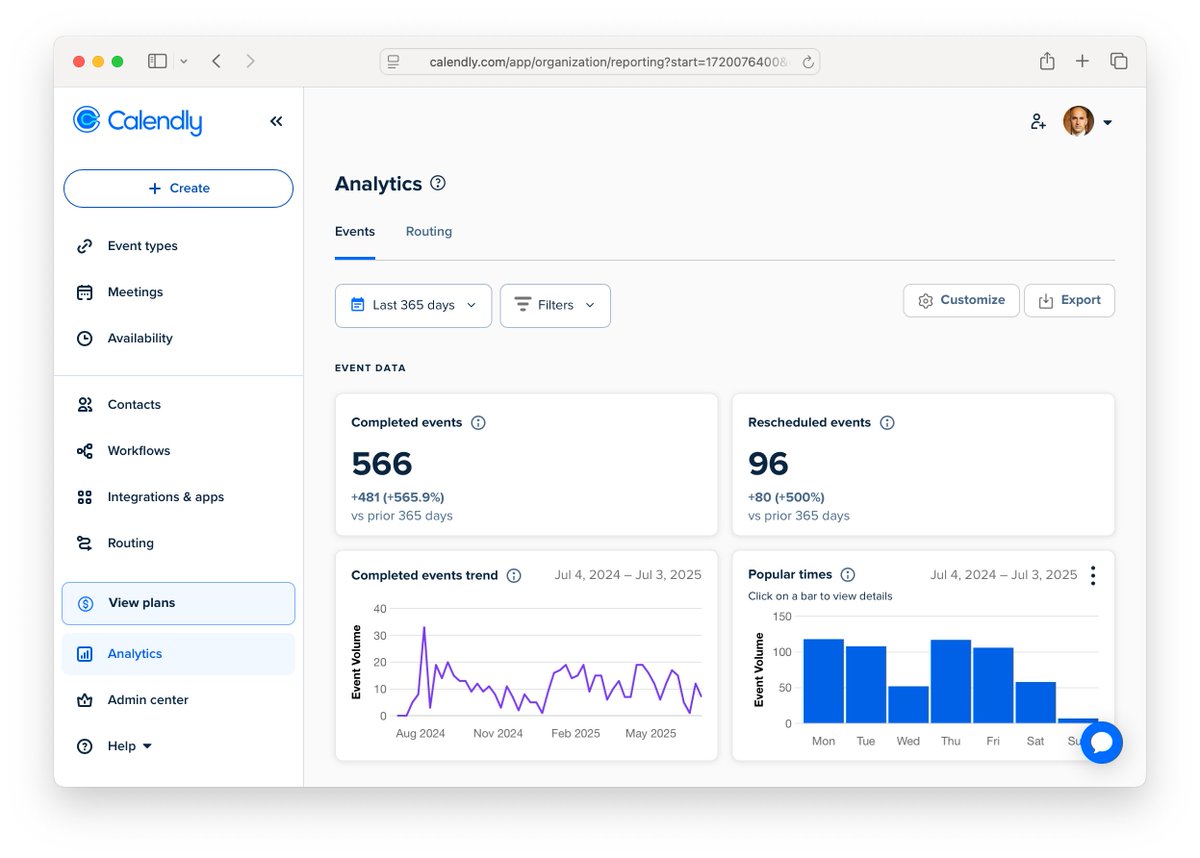Click the browser sidebar toggle icon
Image resolution: width=1200 pixels, height=858 pixels.
pyautogui.click(x=157, y=61)
